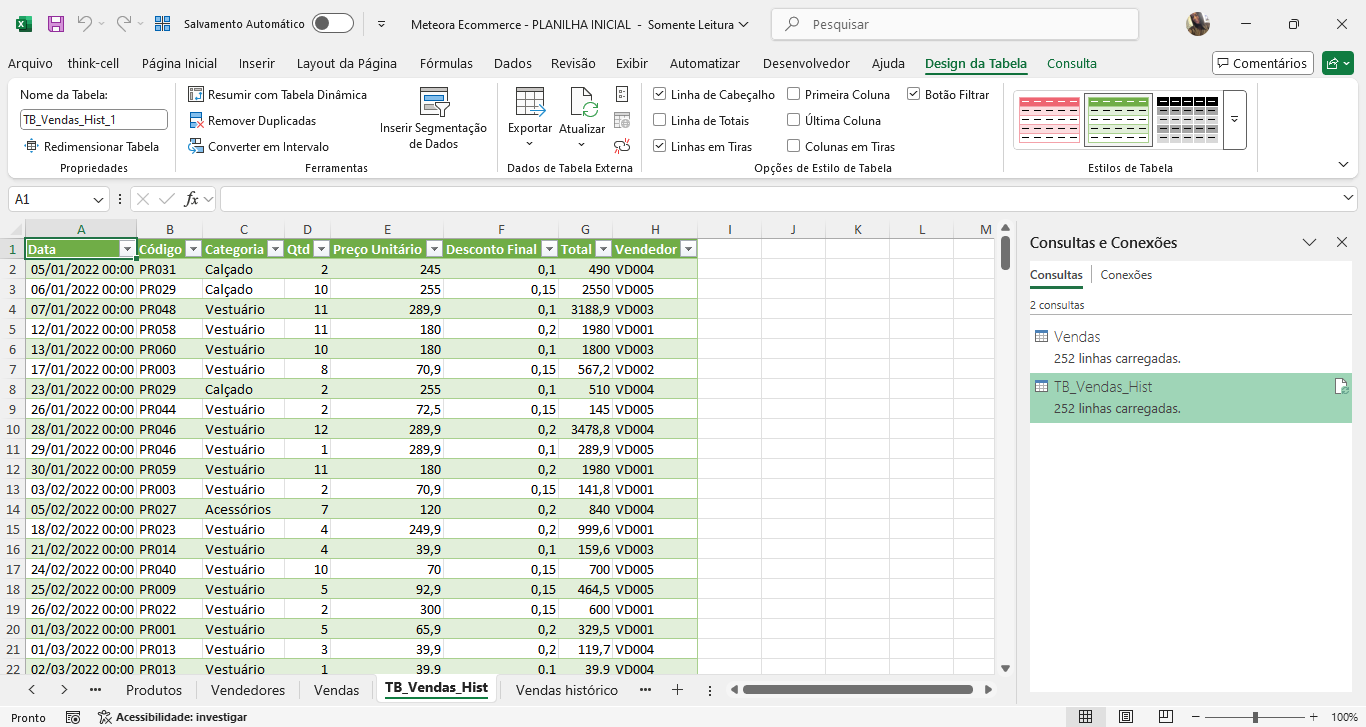Switch to Vendedores sheet tab
1366x727 pixels.
click(248, 690)
